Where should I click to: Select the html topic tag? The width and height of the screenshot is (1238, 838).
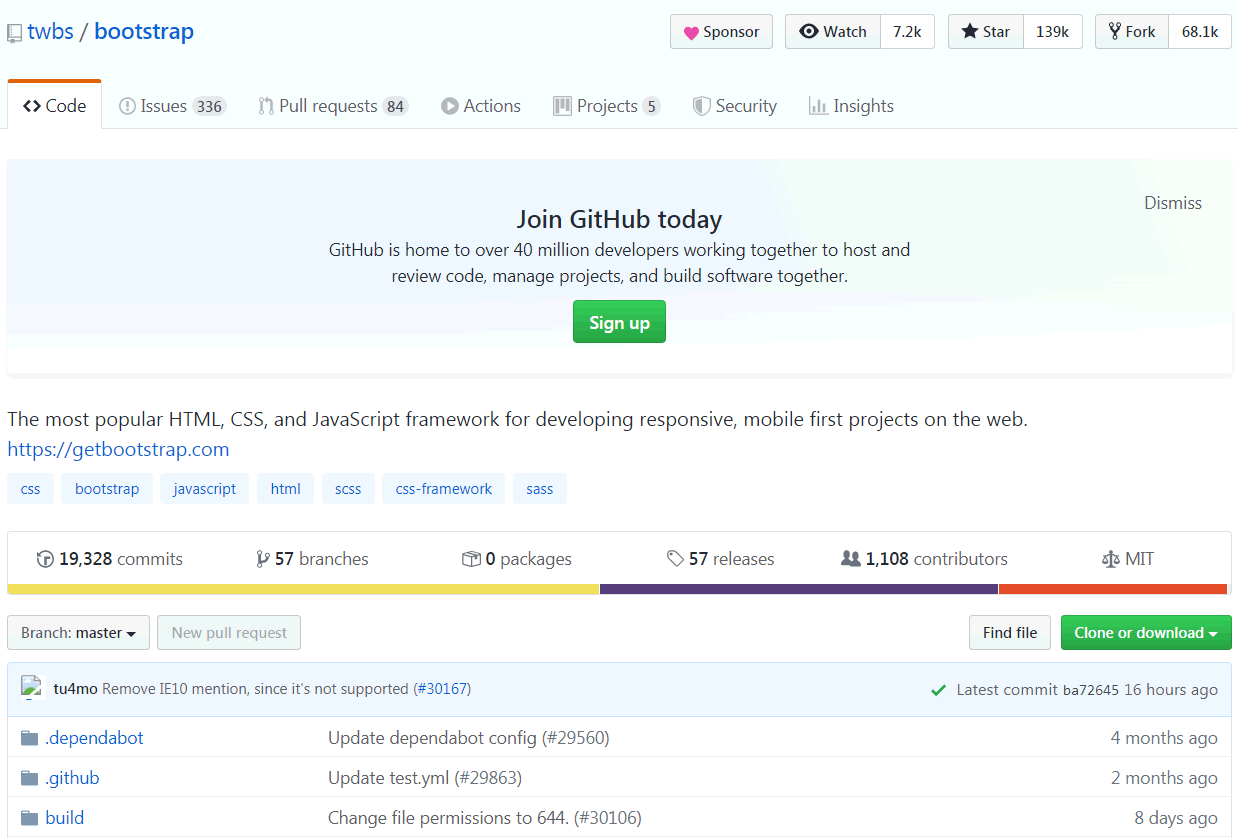[285, 489]
